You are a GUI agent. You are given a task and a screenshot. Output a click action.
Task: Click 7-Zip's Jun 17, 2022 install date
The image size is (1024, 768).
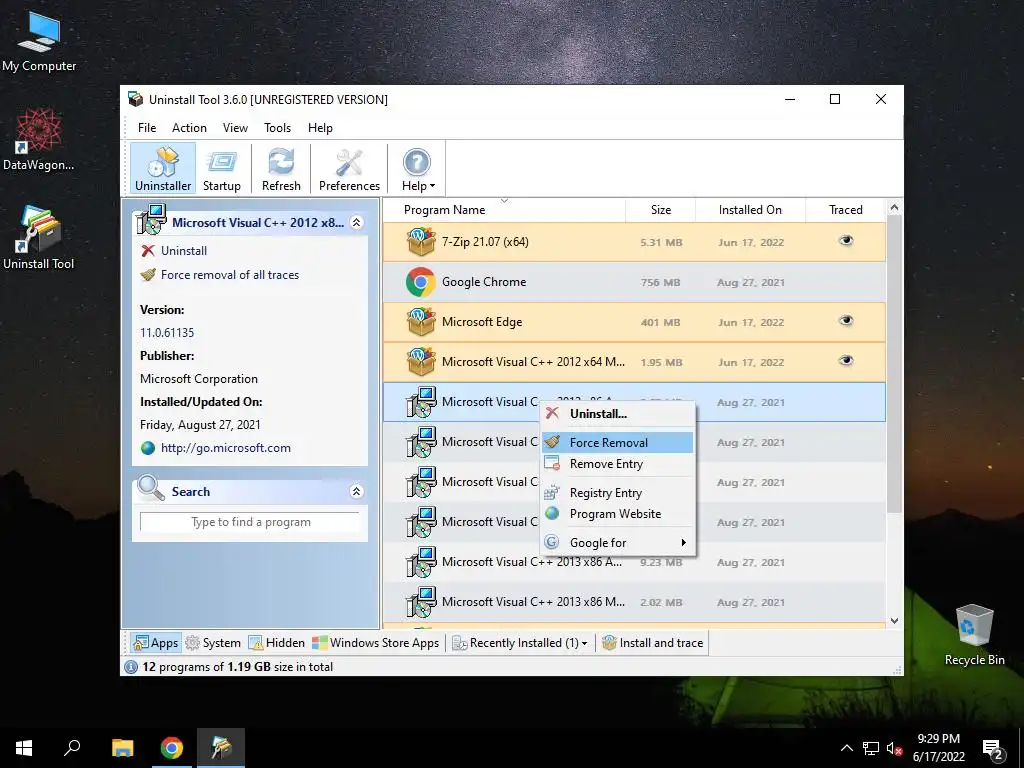coord(751,242)
